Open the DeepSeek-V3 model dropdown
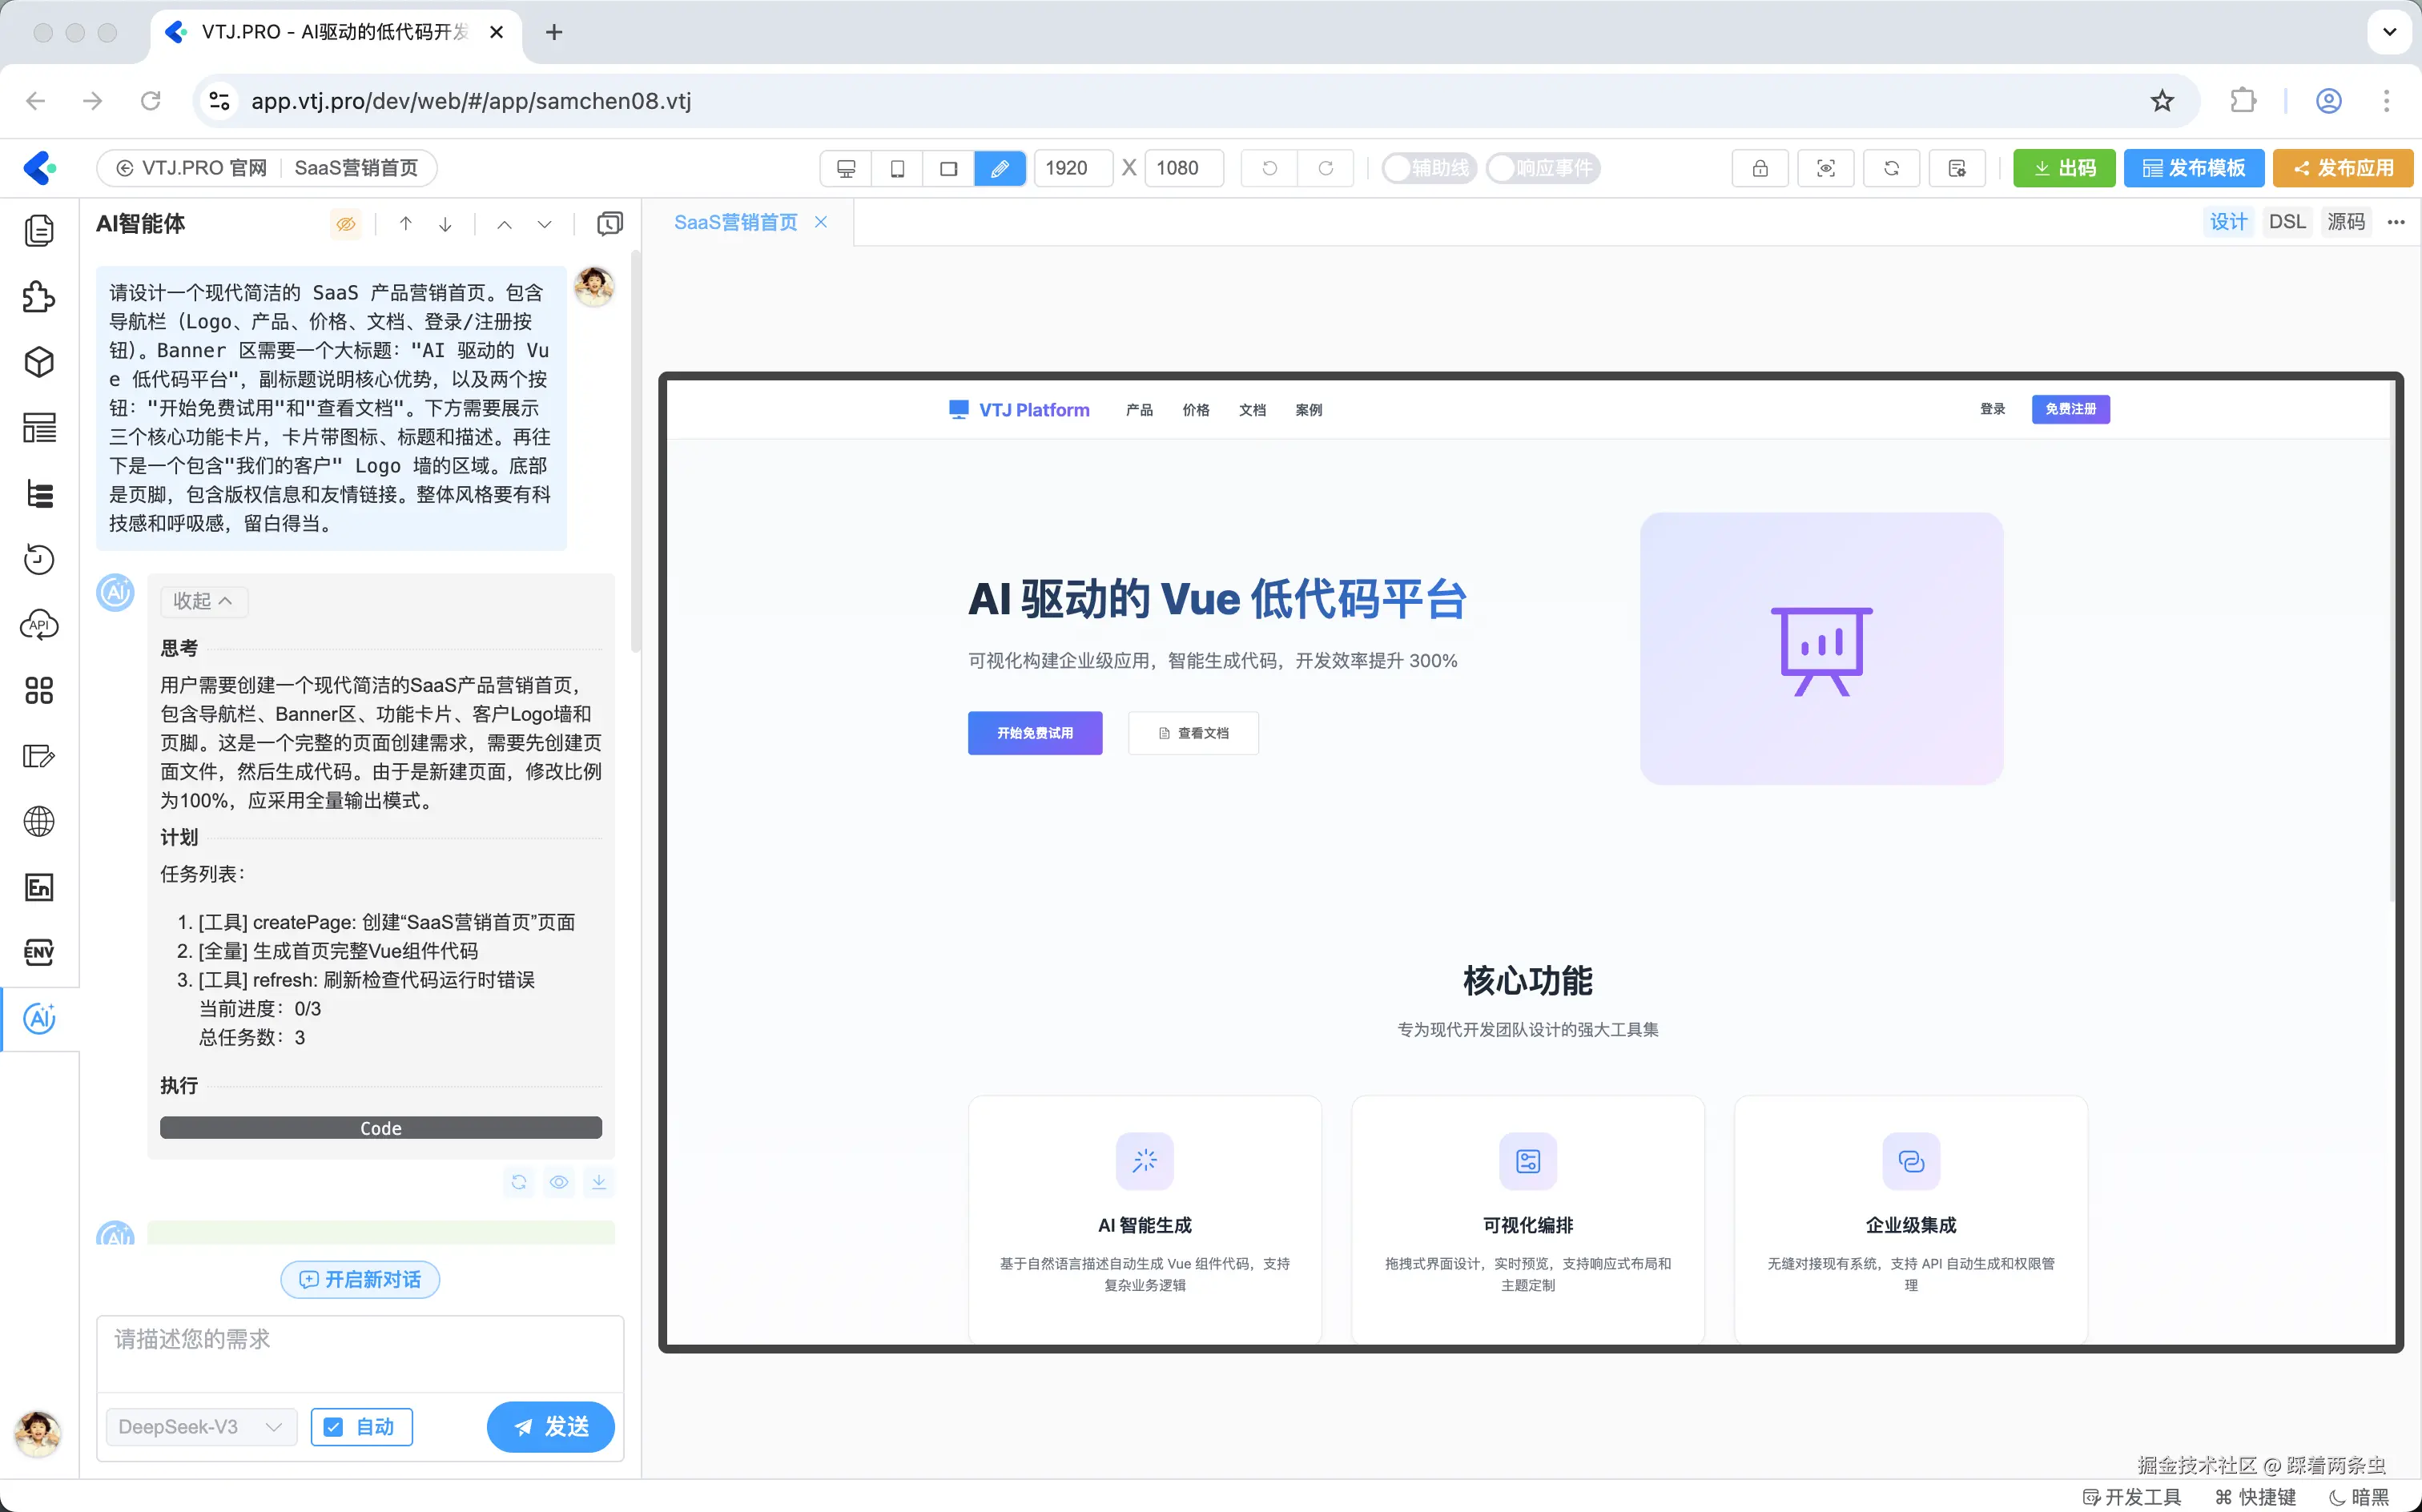Image resolution: width=2422 pixels, height=1512 pixels. click(x=201, y=1427)
